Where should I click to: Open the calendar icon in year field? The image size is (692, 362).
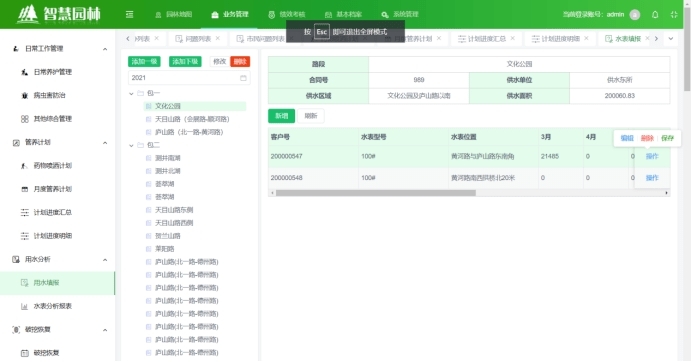click(x=243, y=78)
